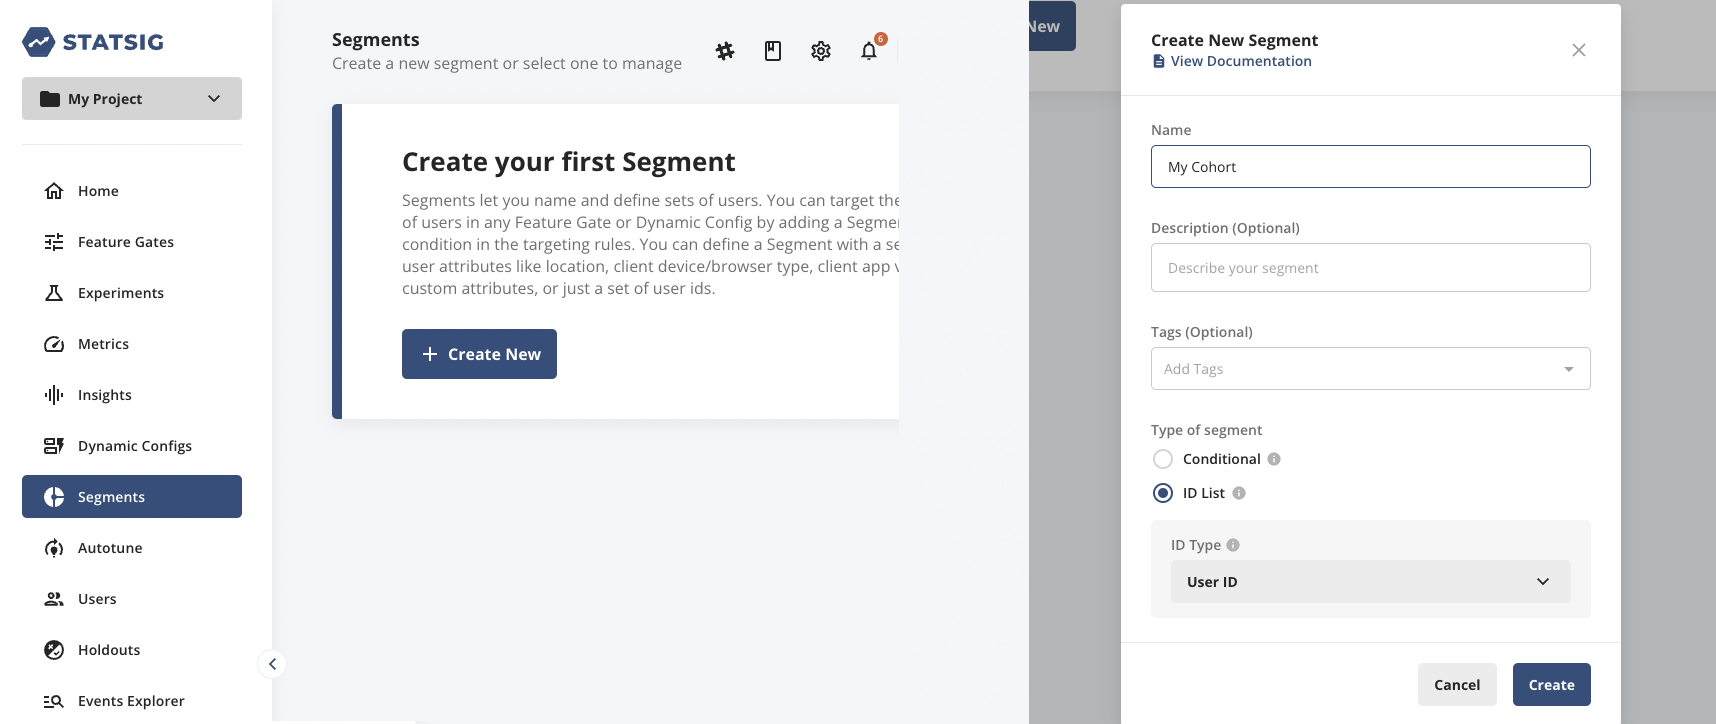Navigate to Dynamic Configs
The width and height of the screenshot is (1716, 724).
(132, 446)
